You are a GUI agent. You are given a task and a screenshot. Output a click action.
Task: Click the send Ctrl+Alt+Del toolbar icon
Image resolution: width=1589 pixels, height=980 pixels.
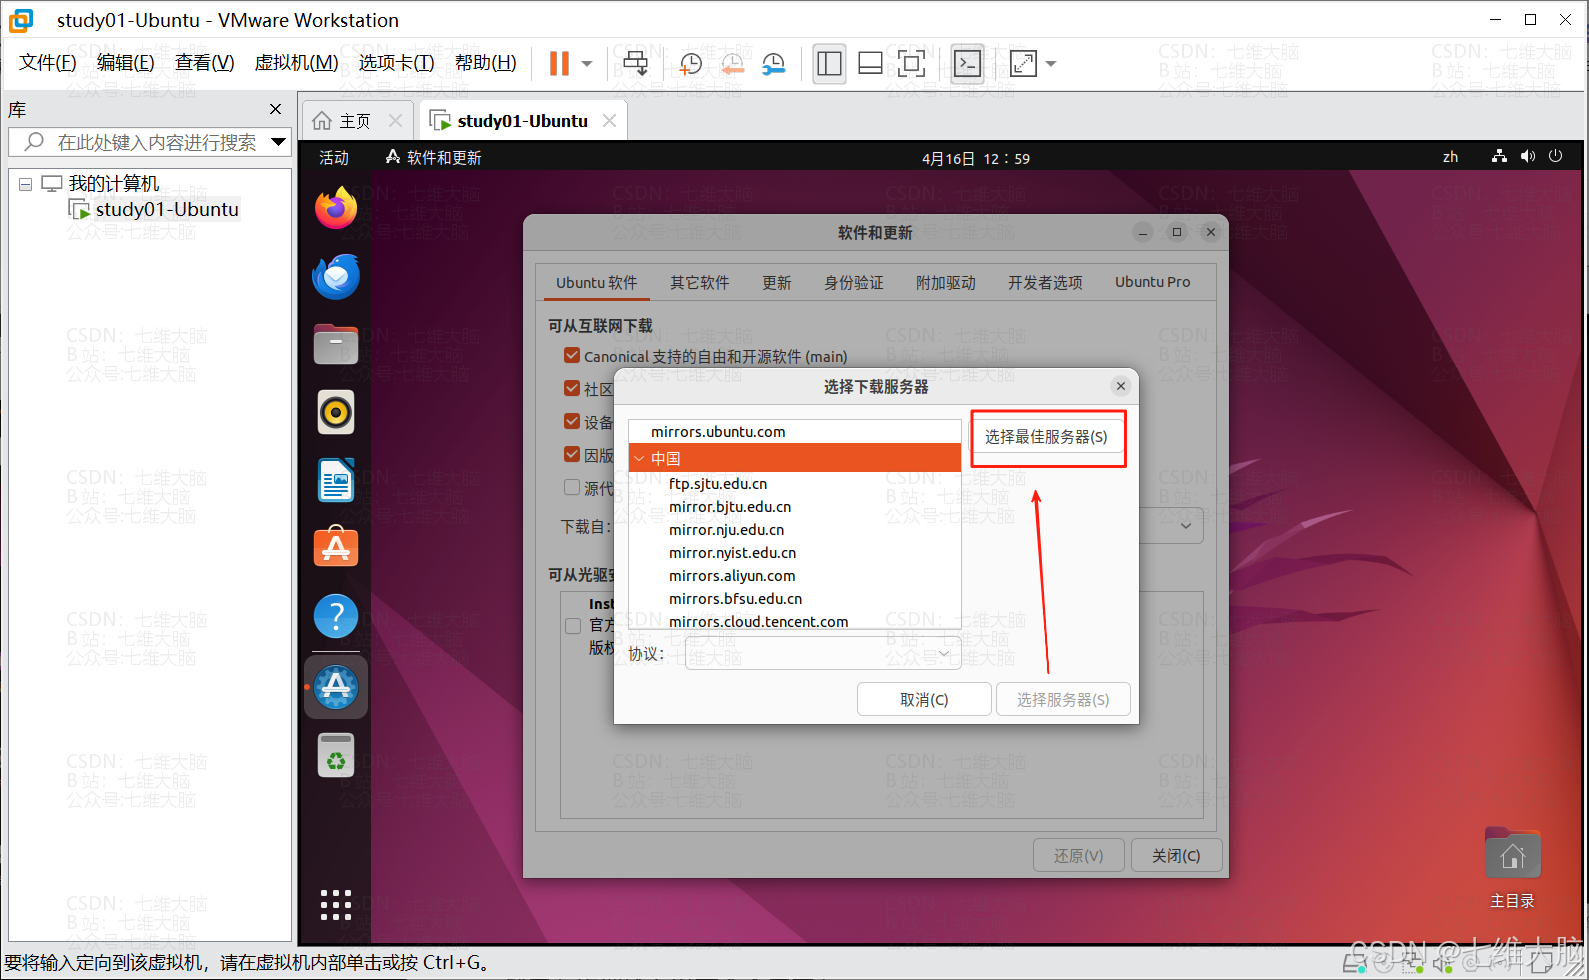636,64
